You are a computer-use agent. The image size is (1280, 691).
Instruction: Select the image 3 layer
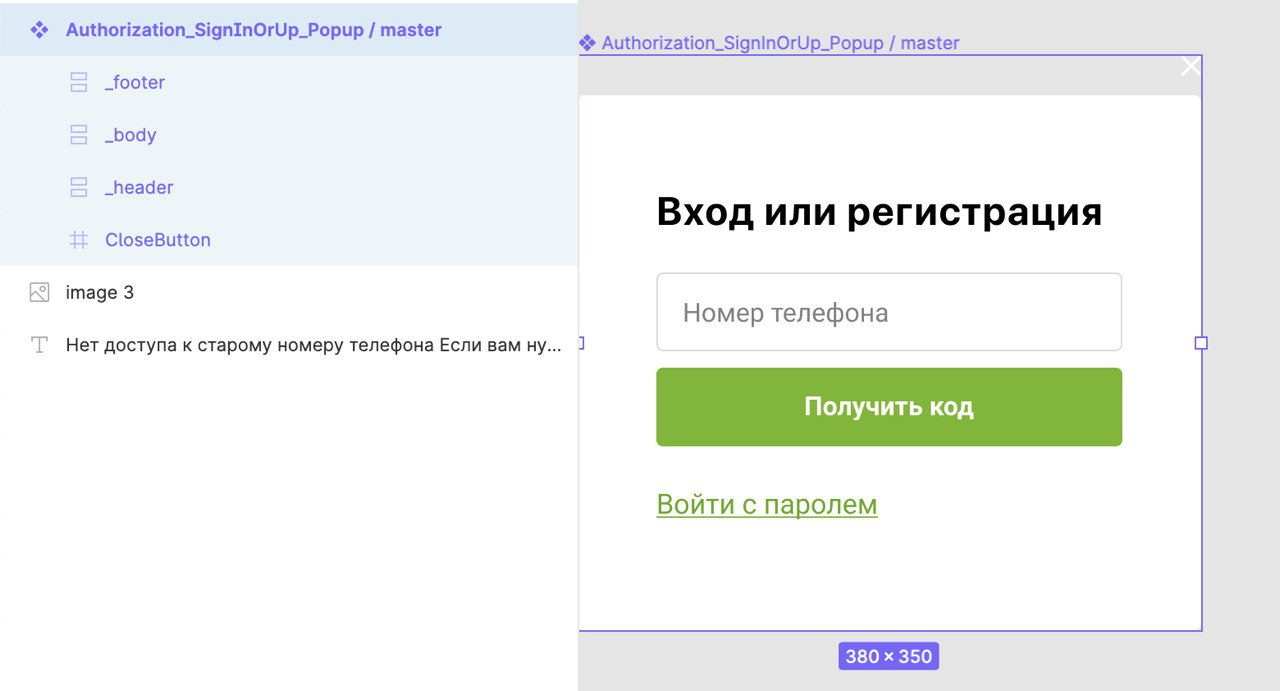click(289, 292)
